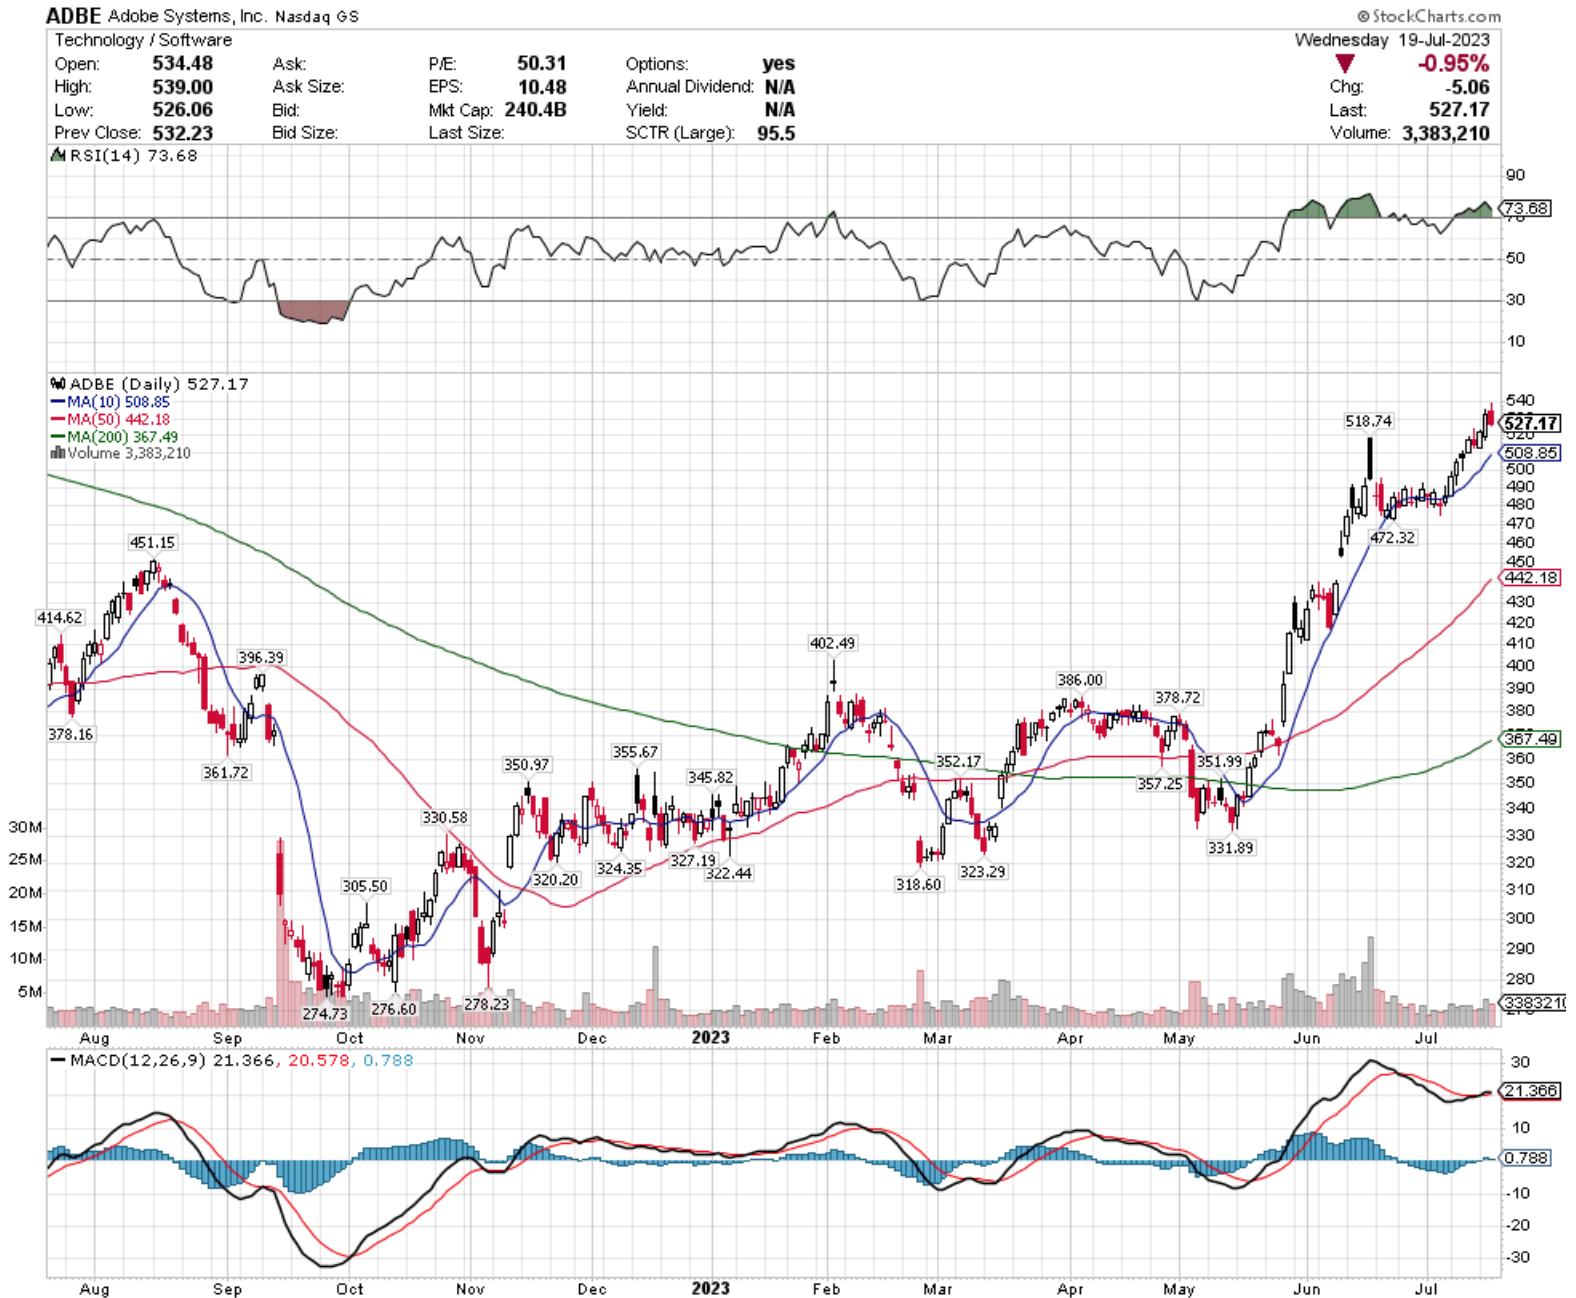The height and width of the screenshot is (1298, 1576).
Task: Click the Mkt Cap value 240.4B
Action: pyautogui.click(x=535, y=109)
